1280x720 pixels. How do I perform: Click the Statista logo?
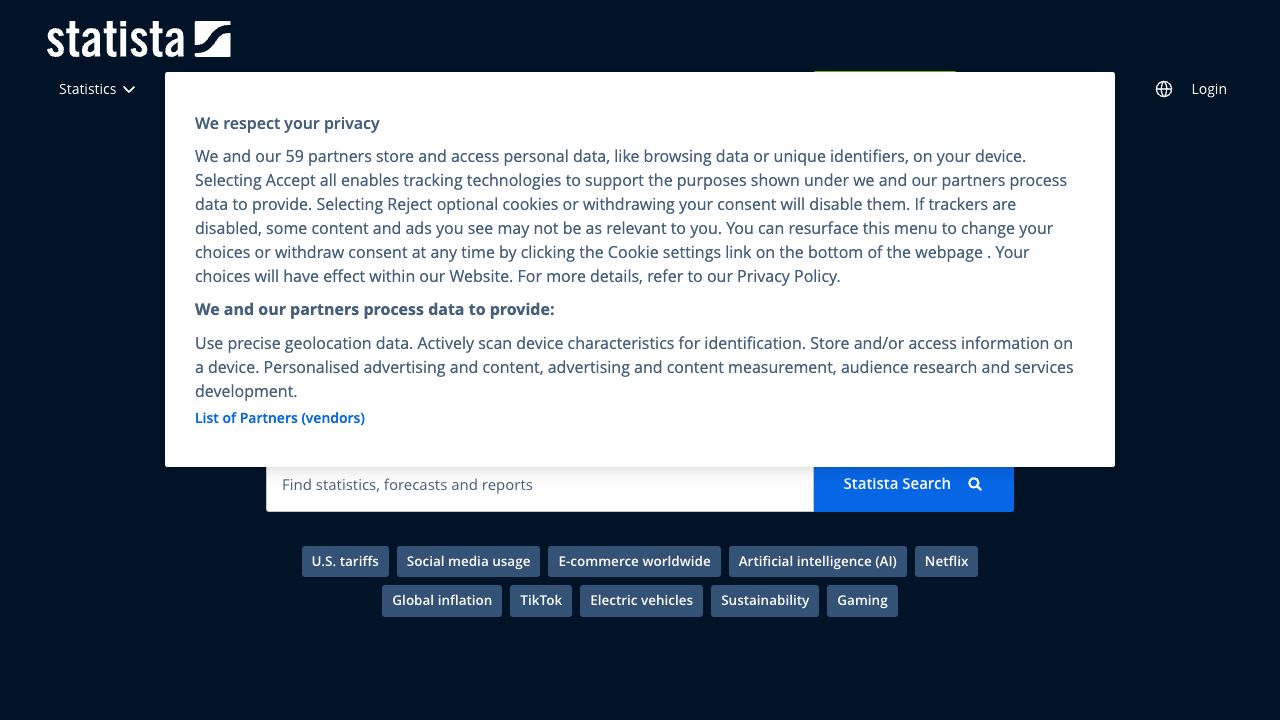(138, 39)
